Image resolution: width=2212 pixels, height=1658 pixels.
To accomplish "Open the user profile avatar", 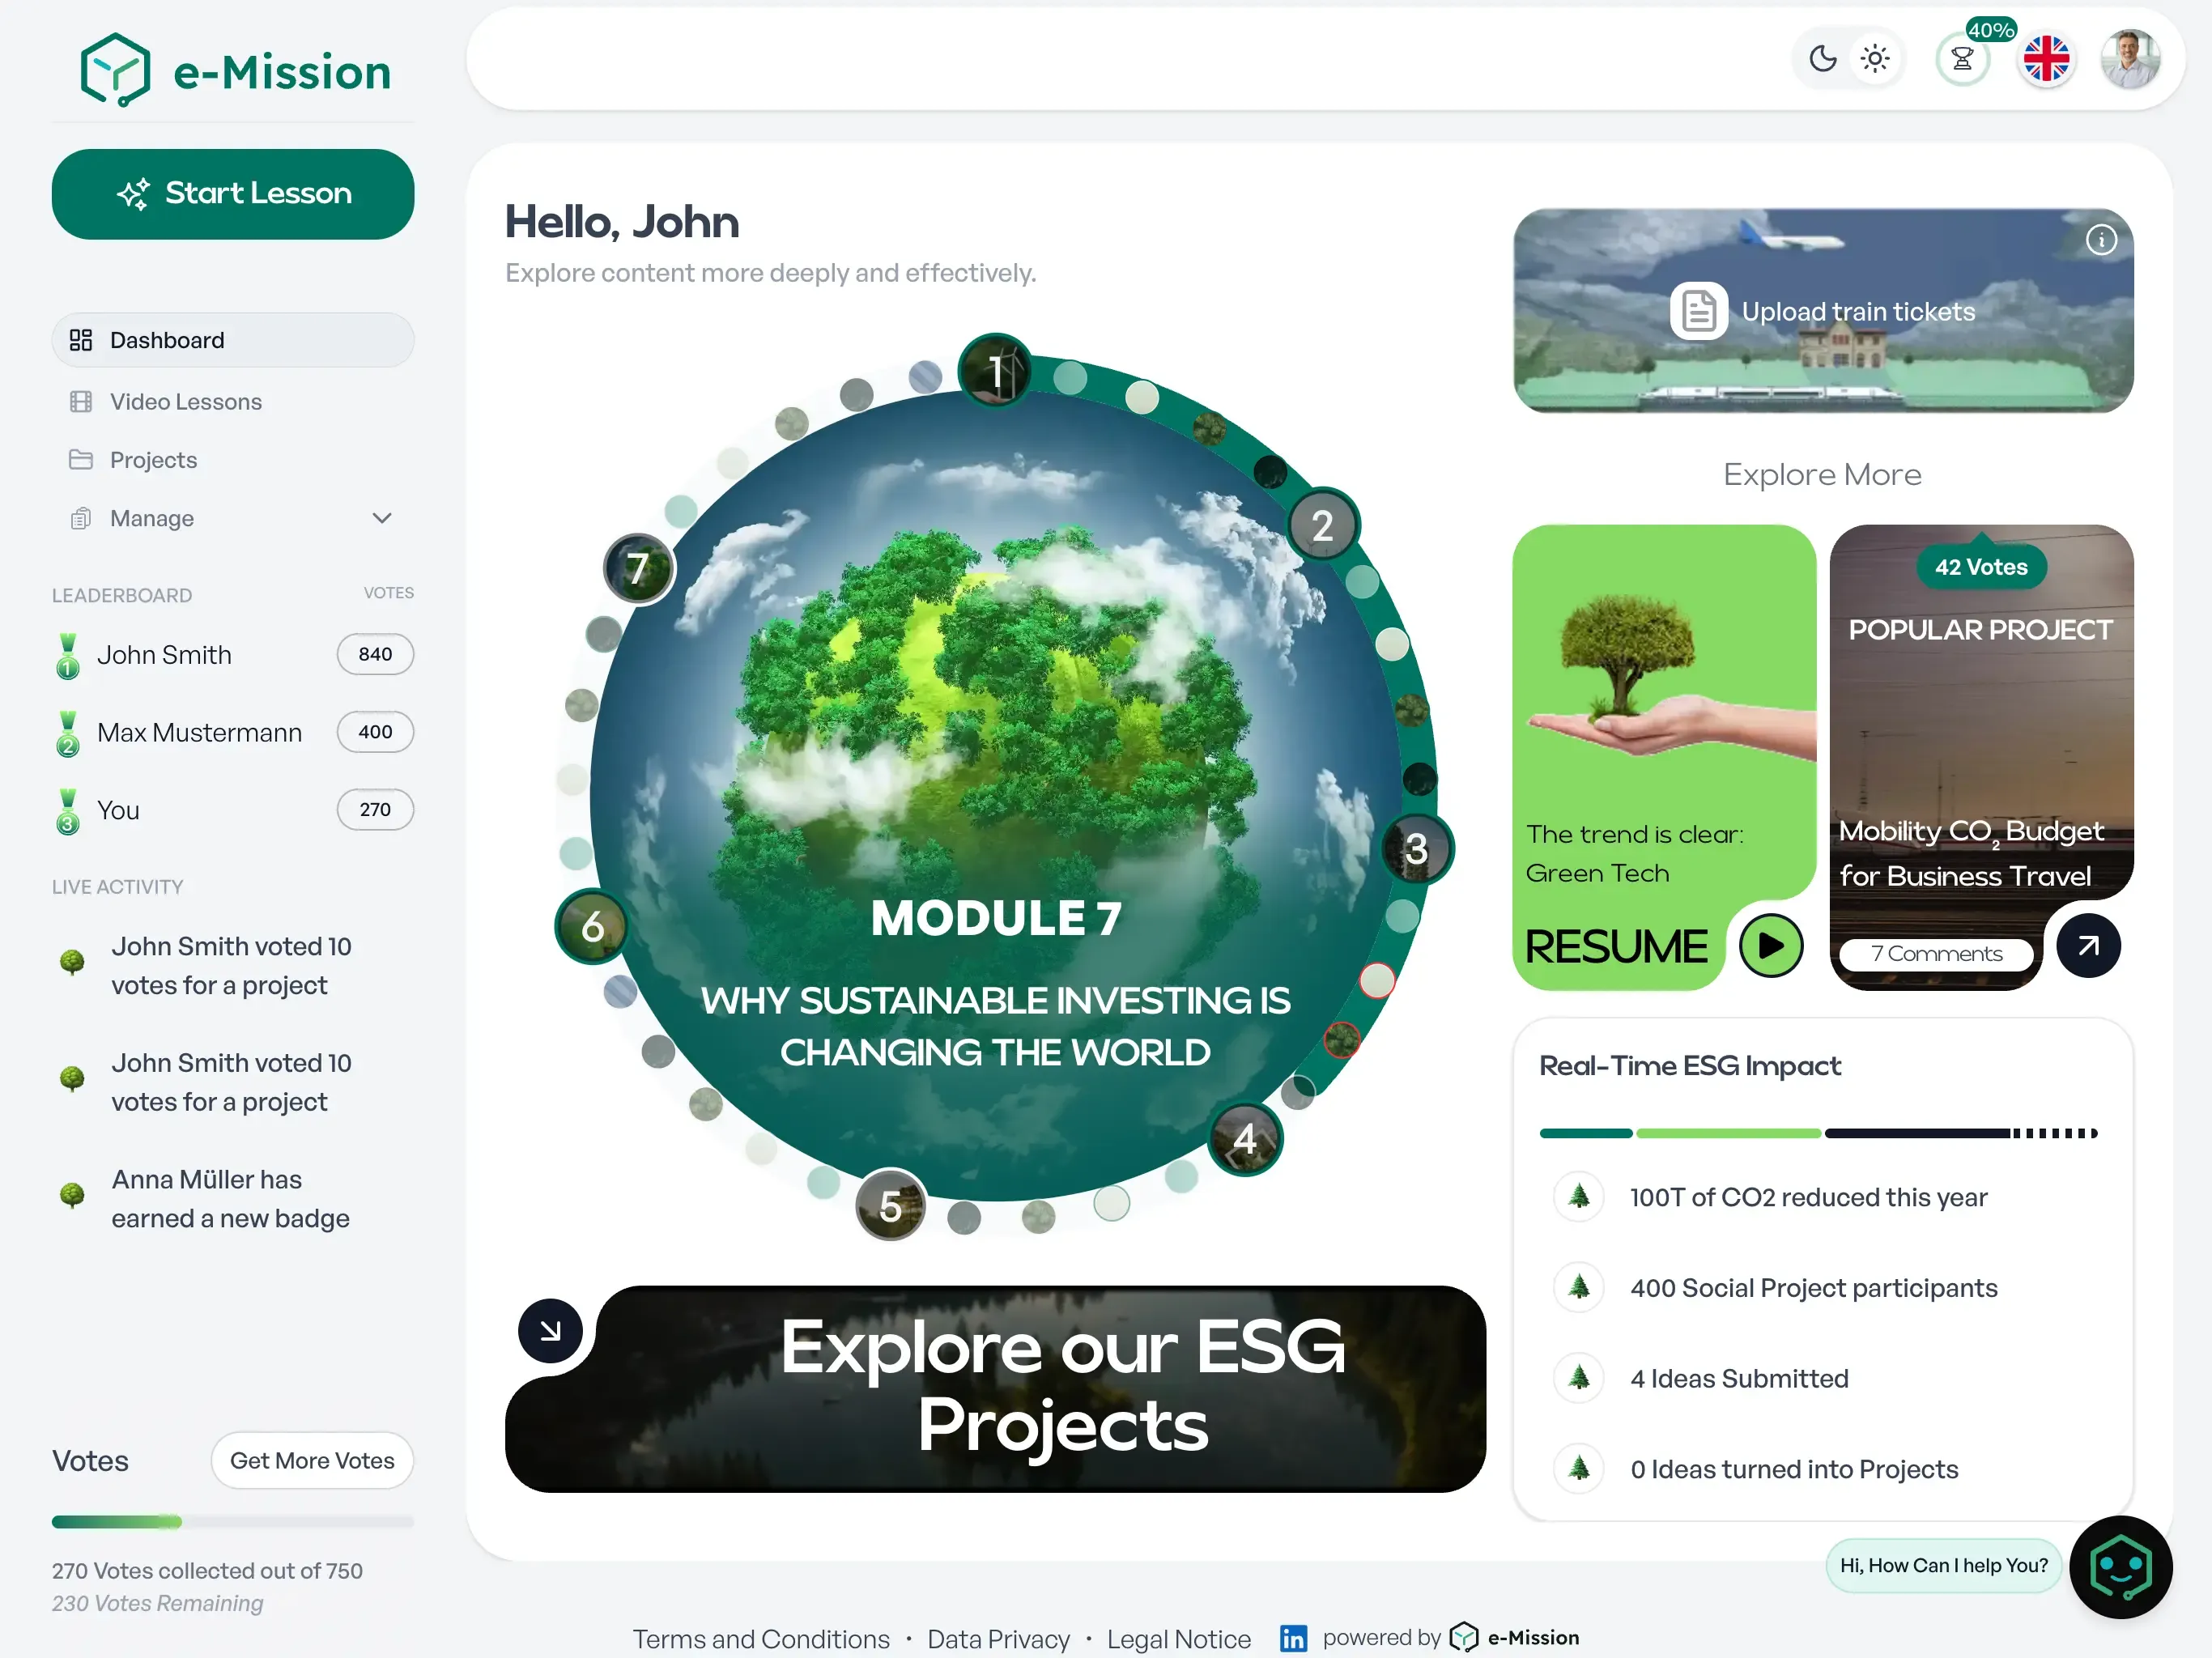I will pyautogui.click(x=2130, y=59).
